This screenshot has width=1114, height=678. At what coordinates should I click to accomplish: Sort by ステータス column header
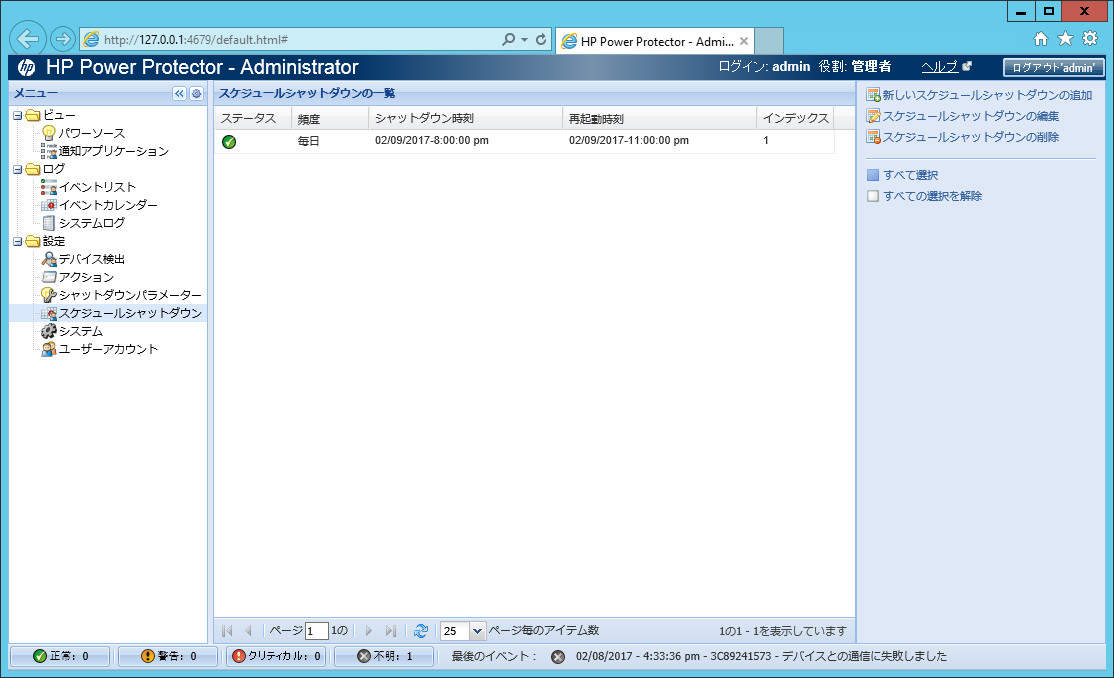[253, 119]
